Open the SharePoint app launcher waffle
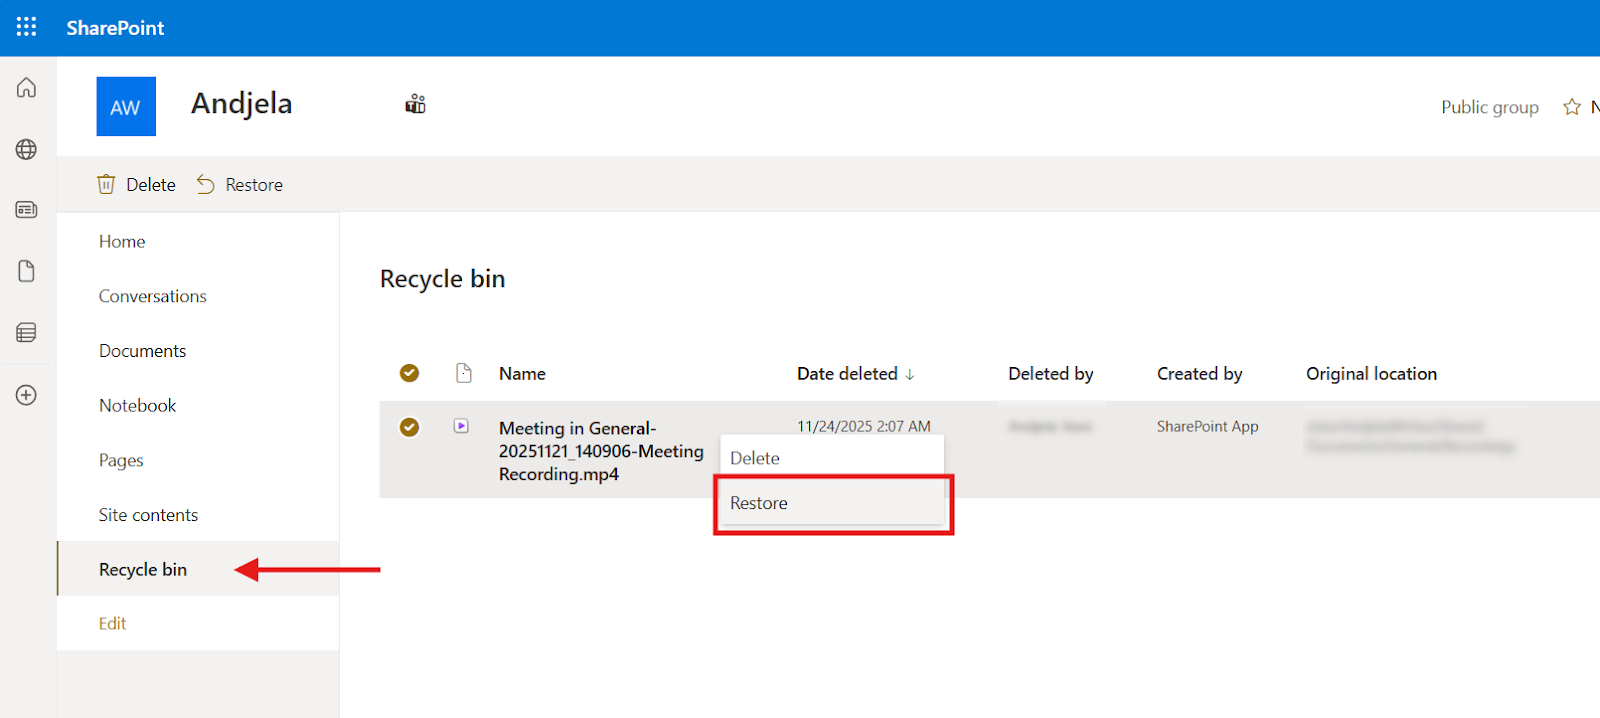This screenshot has height=718, width=1600. [x=27, y=27]
